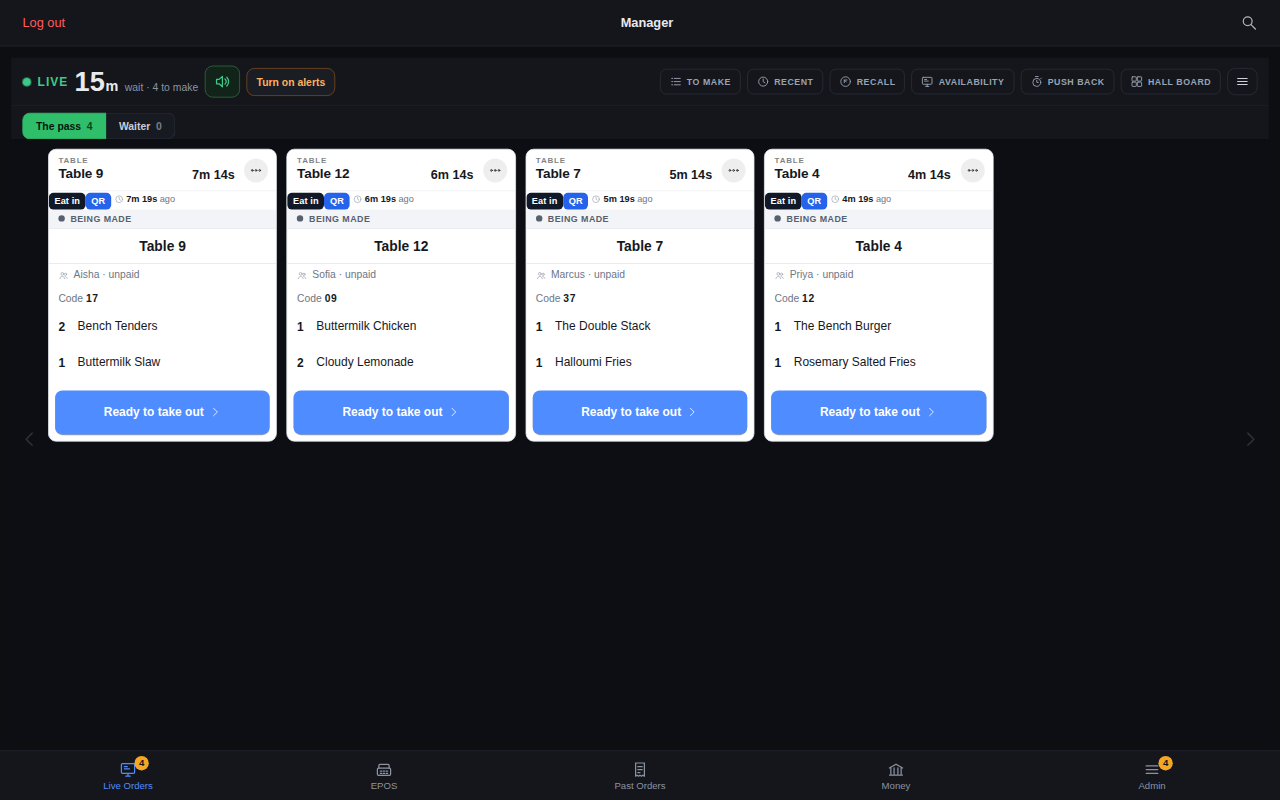Mark Table 12 ready to take out

[401, 412]
